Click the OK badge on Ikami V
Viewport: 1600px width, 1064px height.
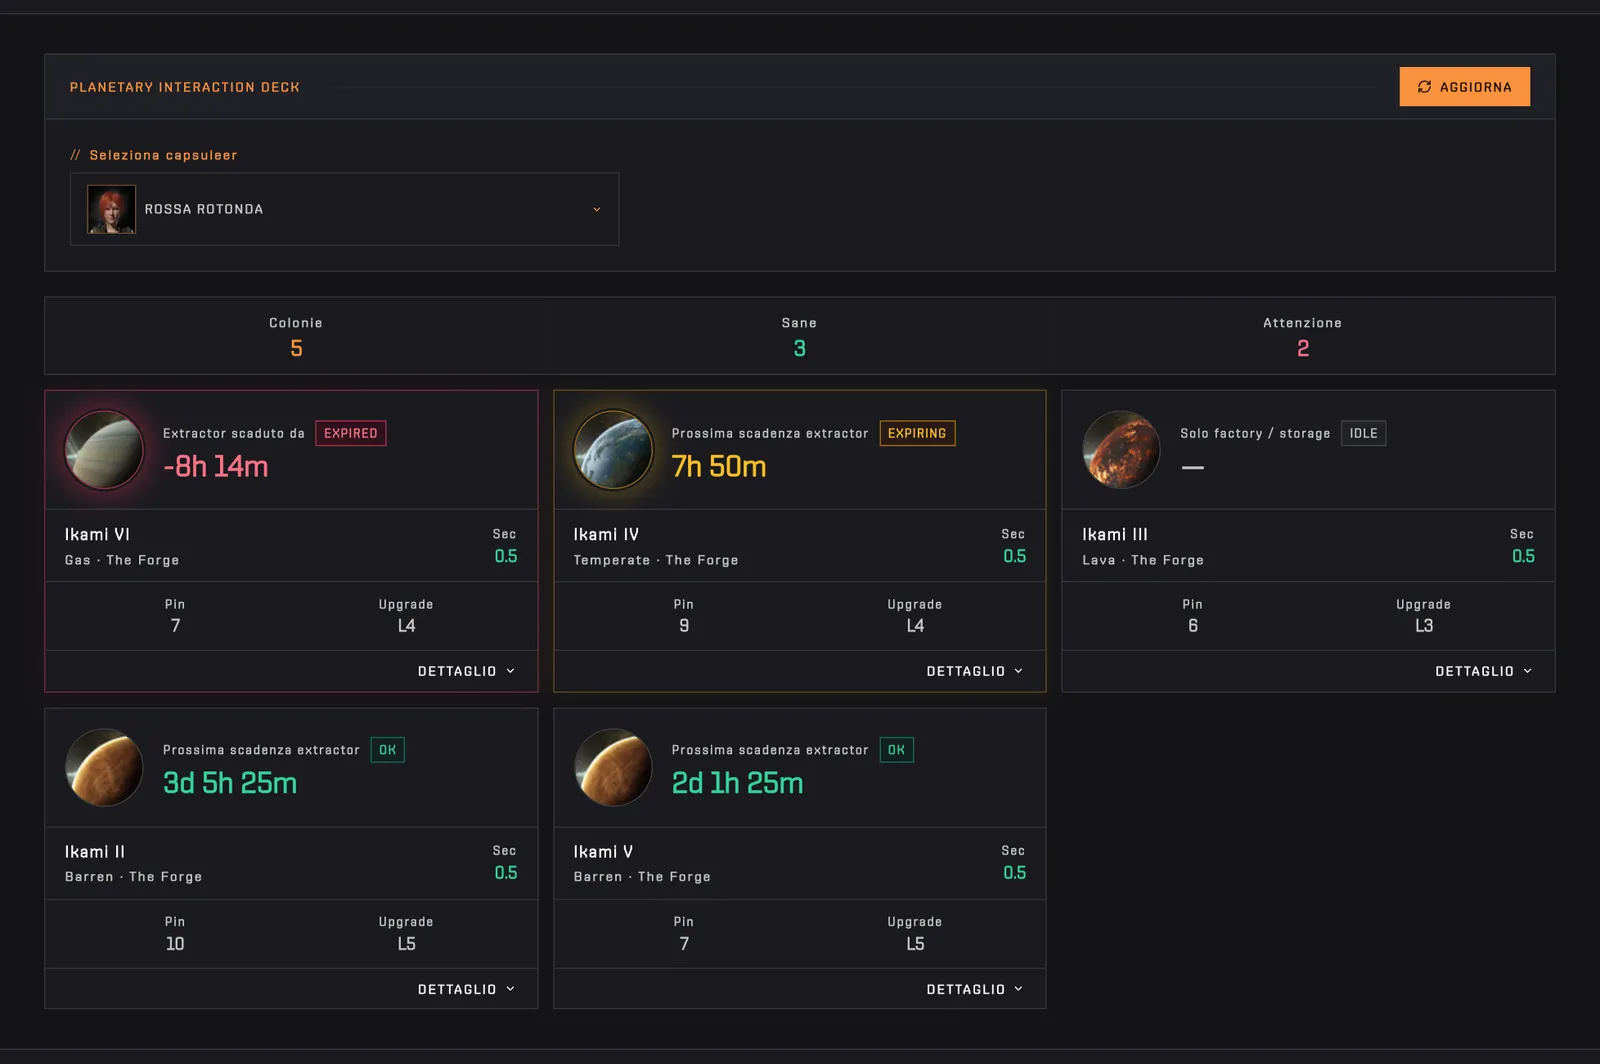(896, 750)
